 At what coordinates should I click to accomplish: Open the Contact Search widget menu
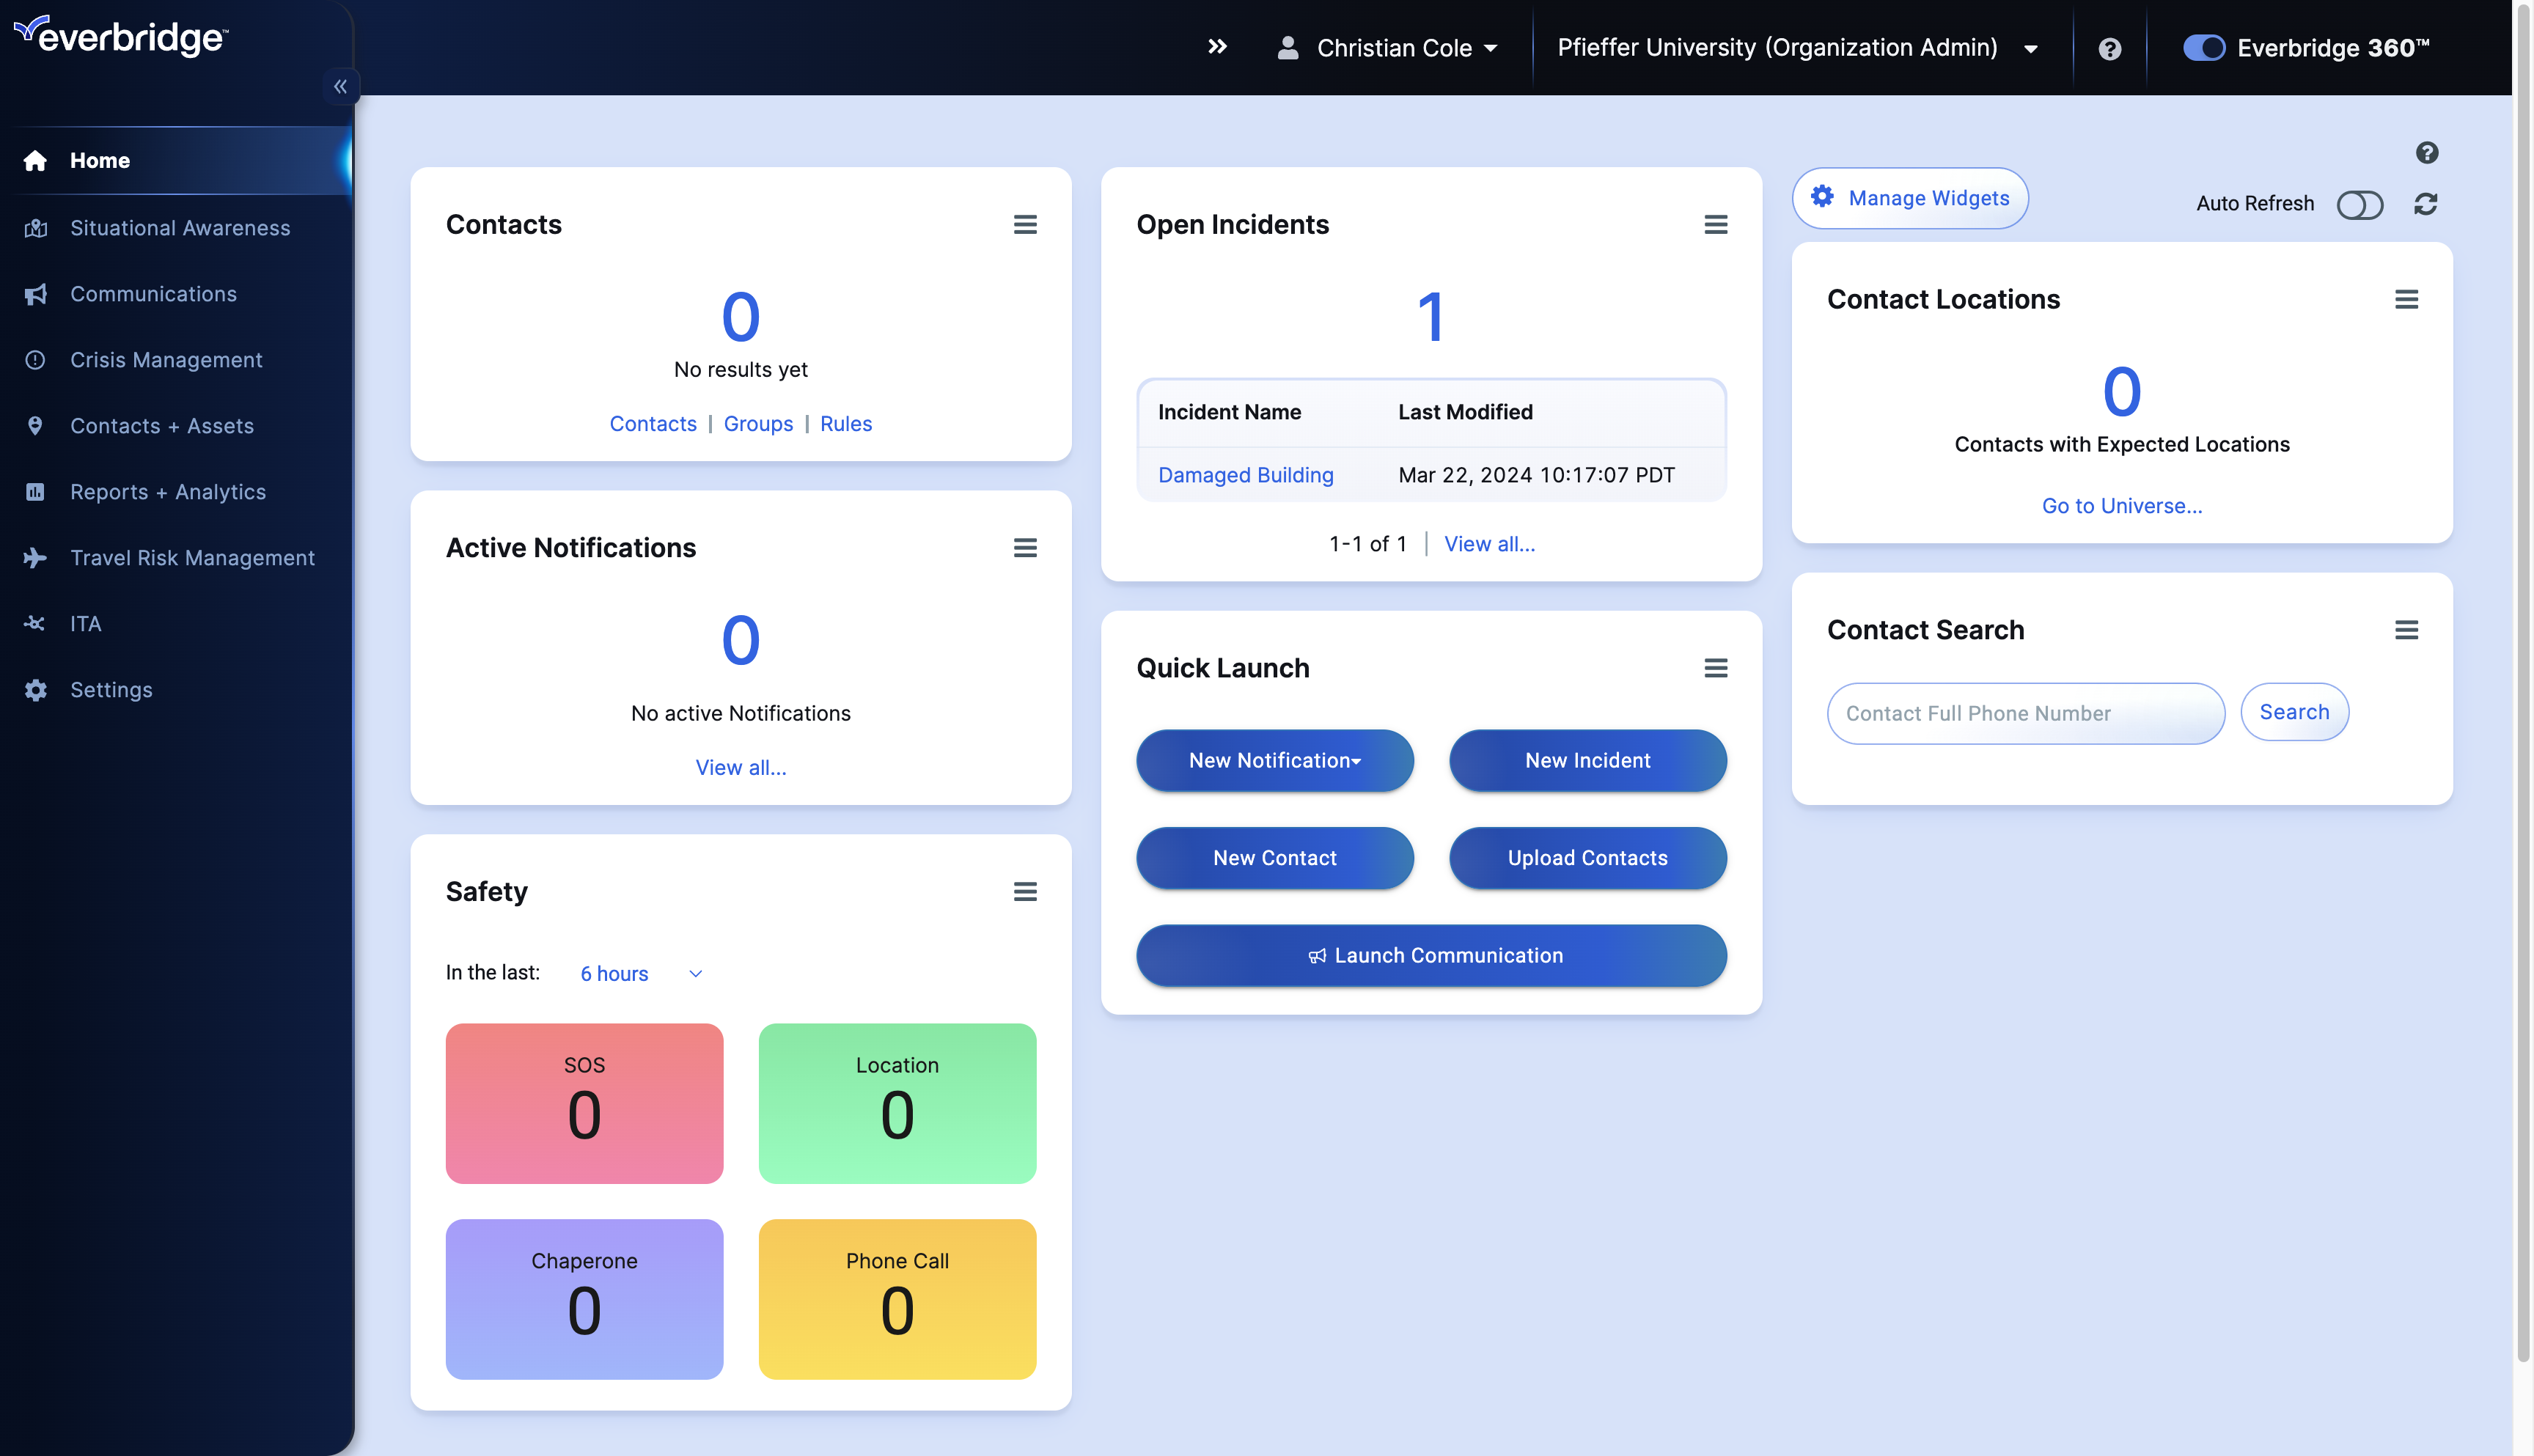[x=2407, y=630]
